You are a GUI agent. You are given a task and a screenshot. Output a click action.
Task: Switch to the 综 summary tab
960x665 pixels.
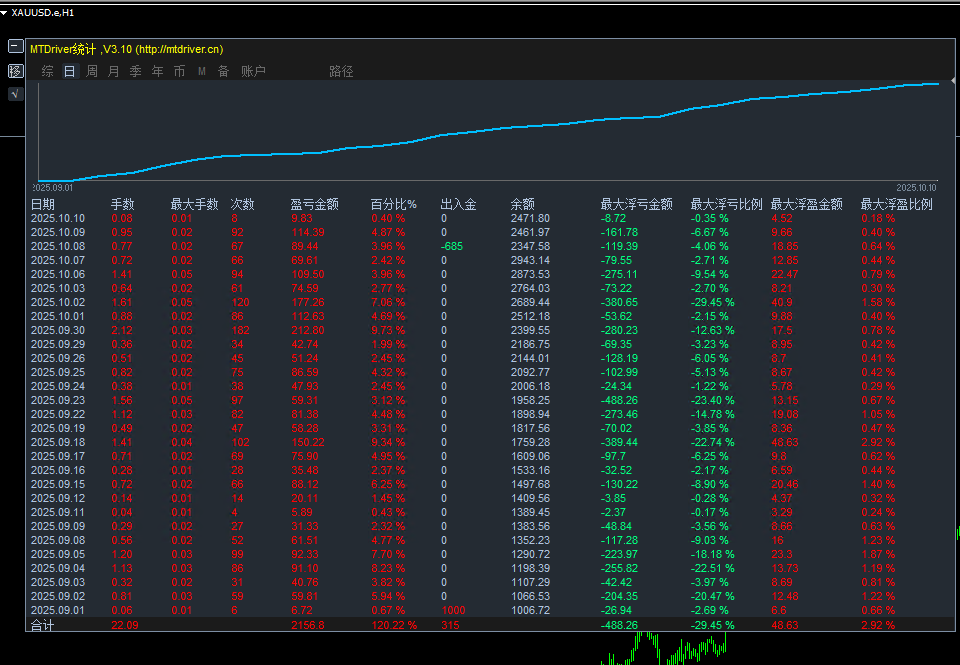[47, 71]
